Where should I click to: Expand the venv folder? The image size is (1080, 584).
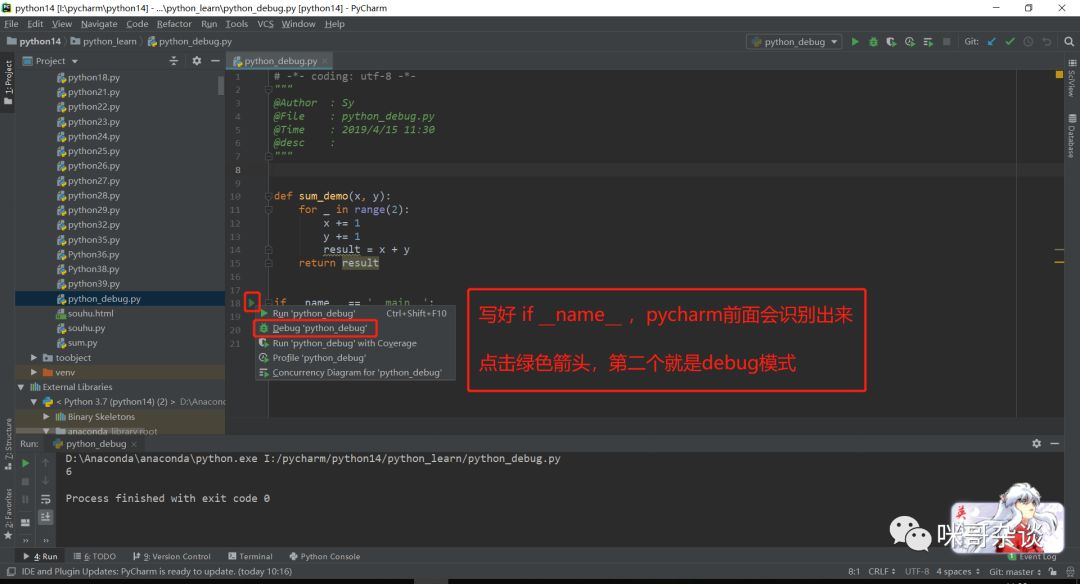(34, 372)
